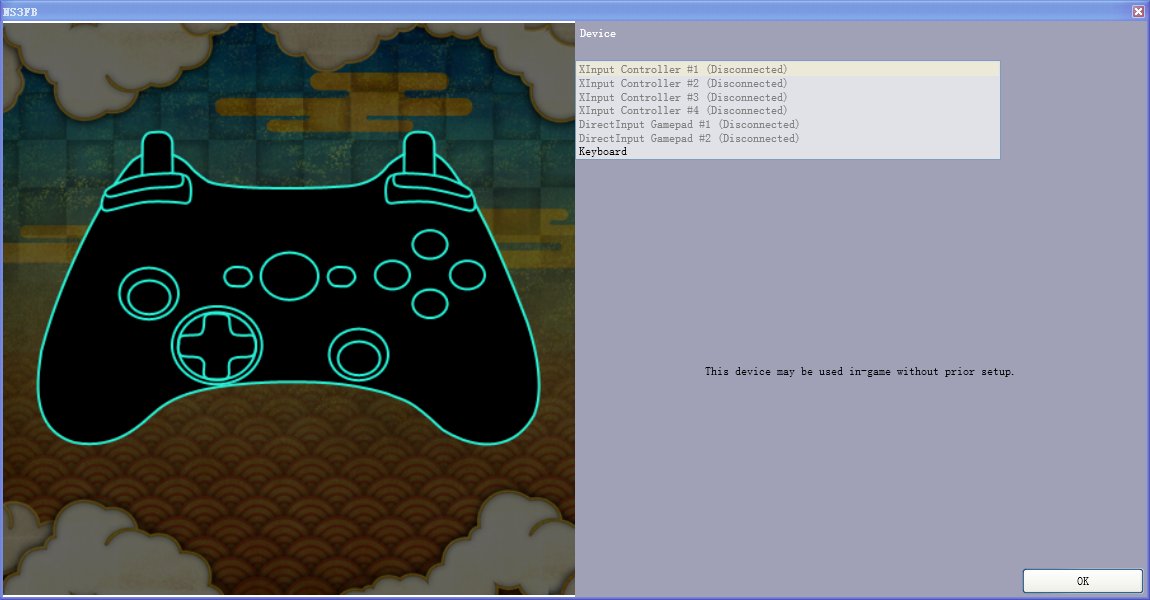Click the left analog stick on the controller
The image size is (1150, 600).
click(150, 293)
